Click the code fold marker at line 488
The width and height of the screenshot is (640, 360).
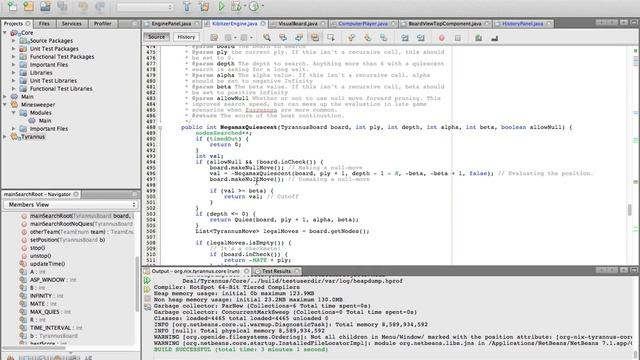click(x=160, y=127)
